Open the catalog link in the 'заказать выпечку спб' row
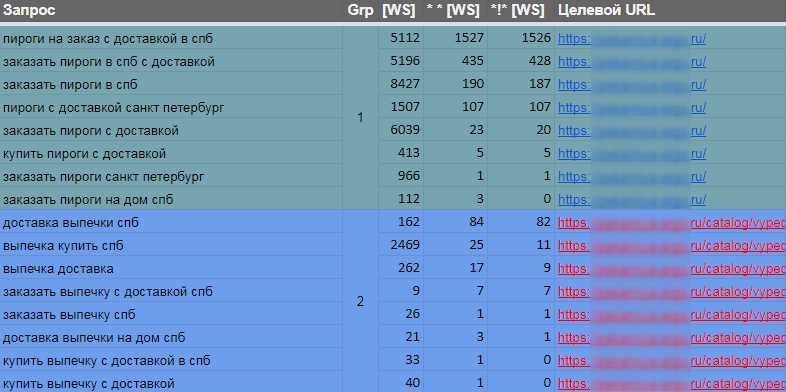Viewport: 786px width, 392px height. [x=672, y=315]
